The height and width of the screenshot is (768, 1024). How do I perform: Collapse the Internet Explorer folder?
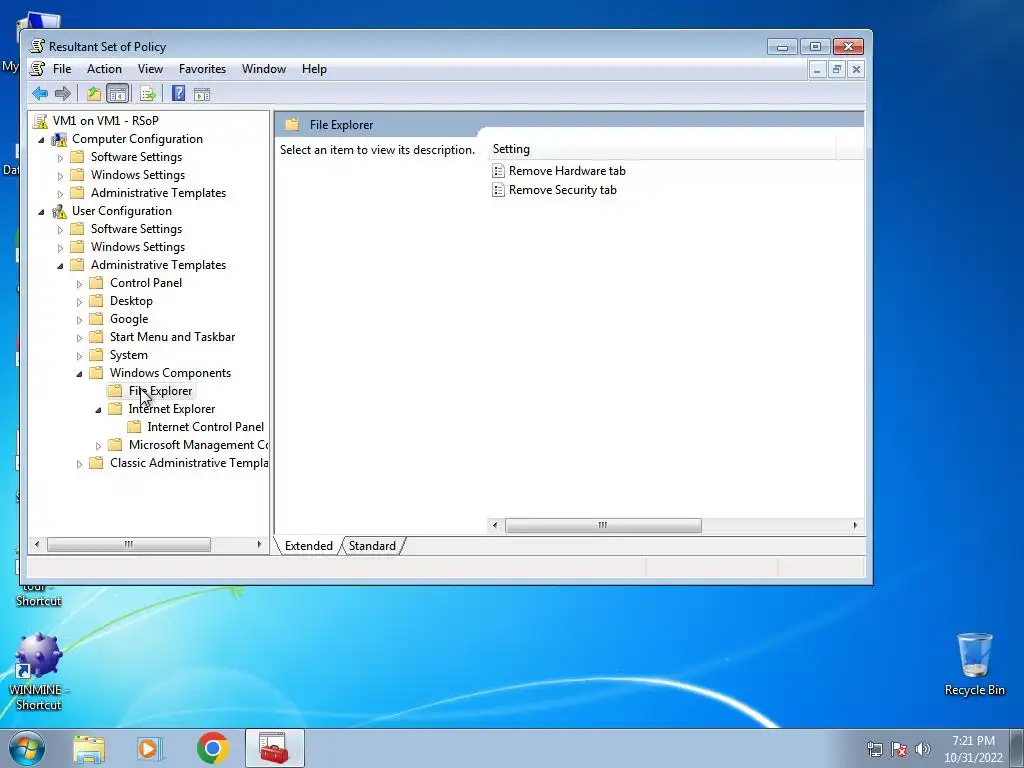click(x=99, y=409)
